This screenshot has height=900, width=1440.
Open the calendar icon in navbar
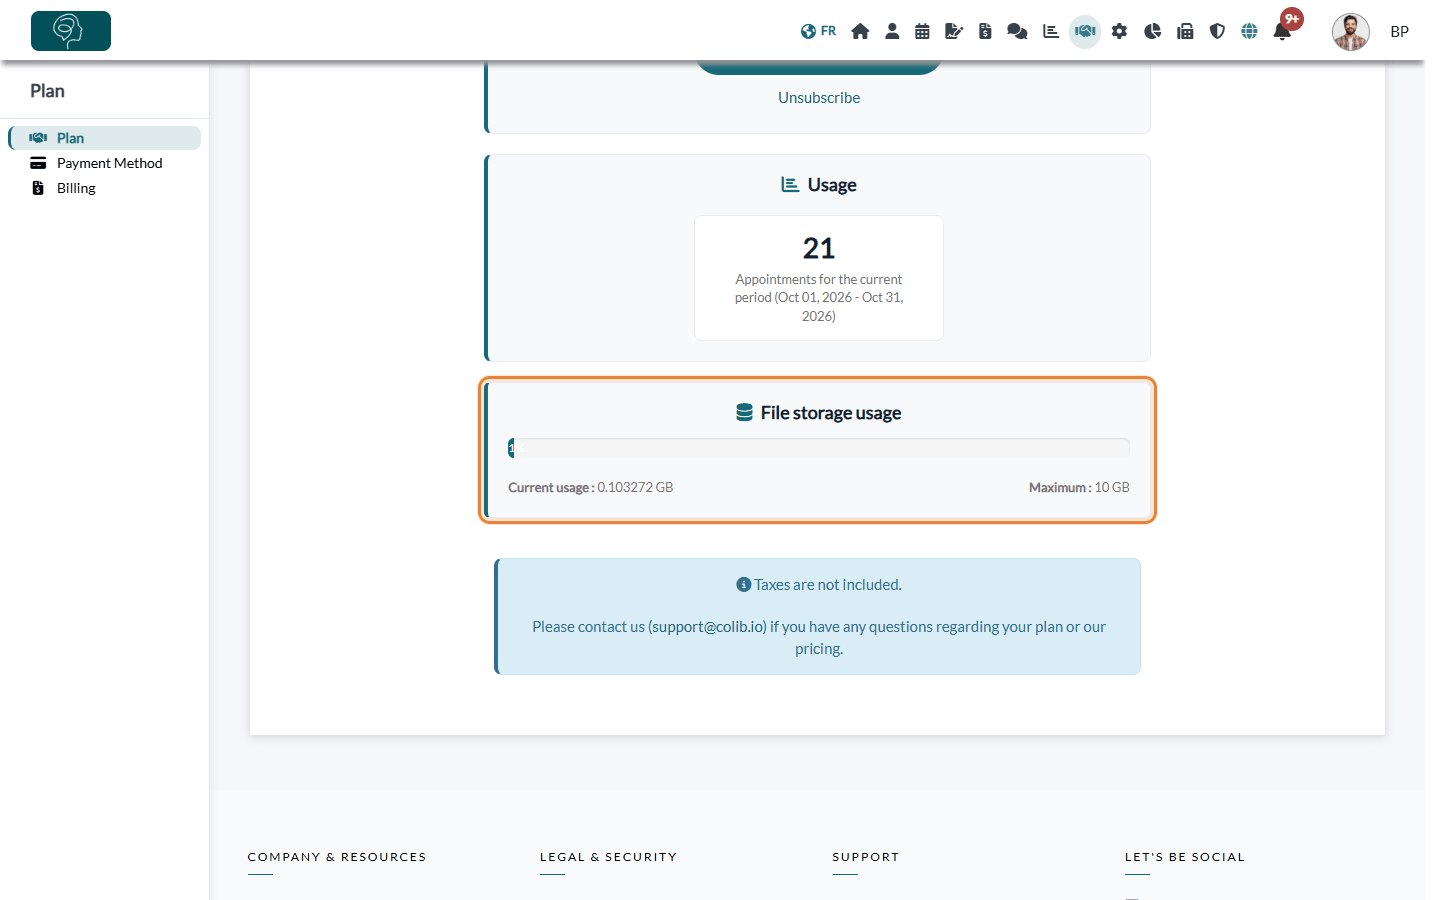coord(922,31)
